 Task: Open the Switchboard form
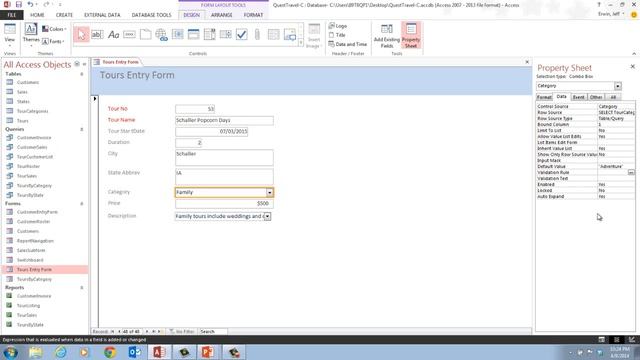click(x=30, y=260)
